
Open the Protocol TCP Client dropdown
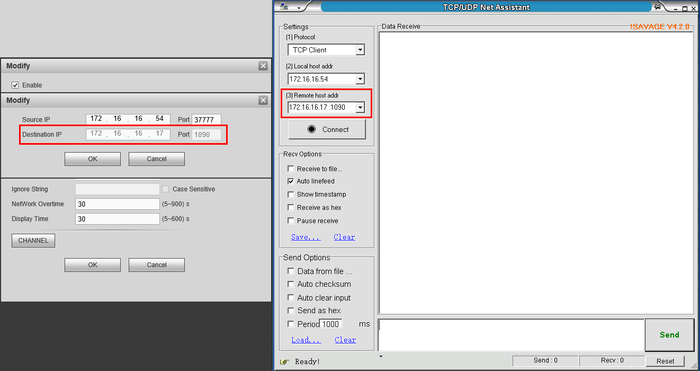click(x=360, y=50)
